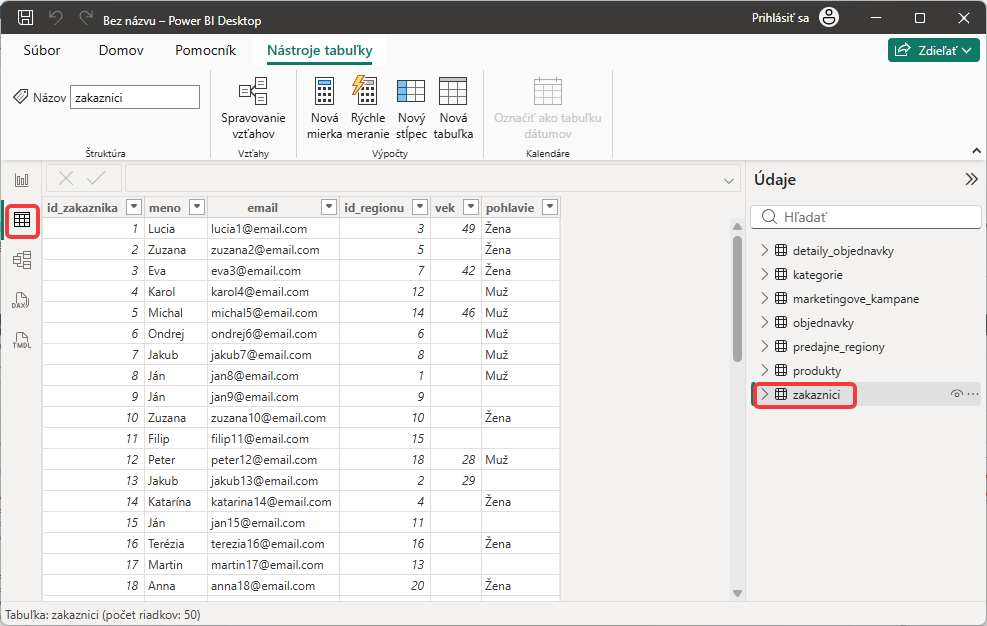Viewport: 987px width, 626px height.
Task: Click the Zdieľať share button
Action: tap(933, 50)
